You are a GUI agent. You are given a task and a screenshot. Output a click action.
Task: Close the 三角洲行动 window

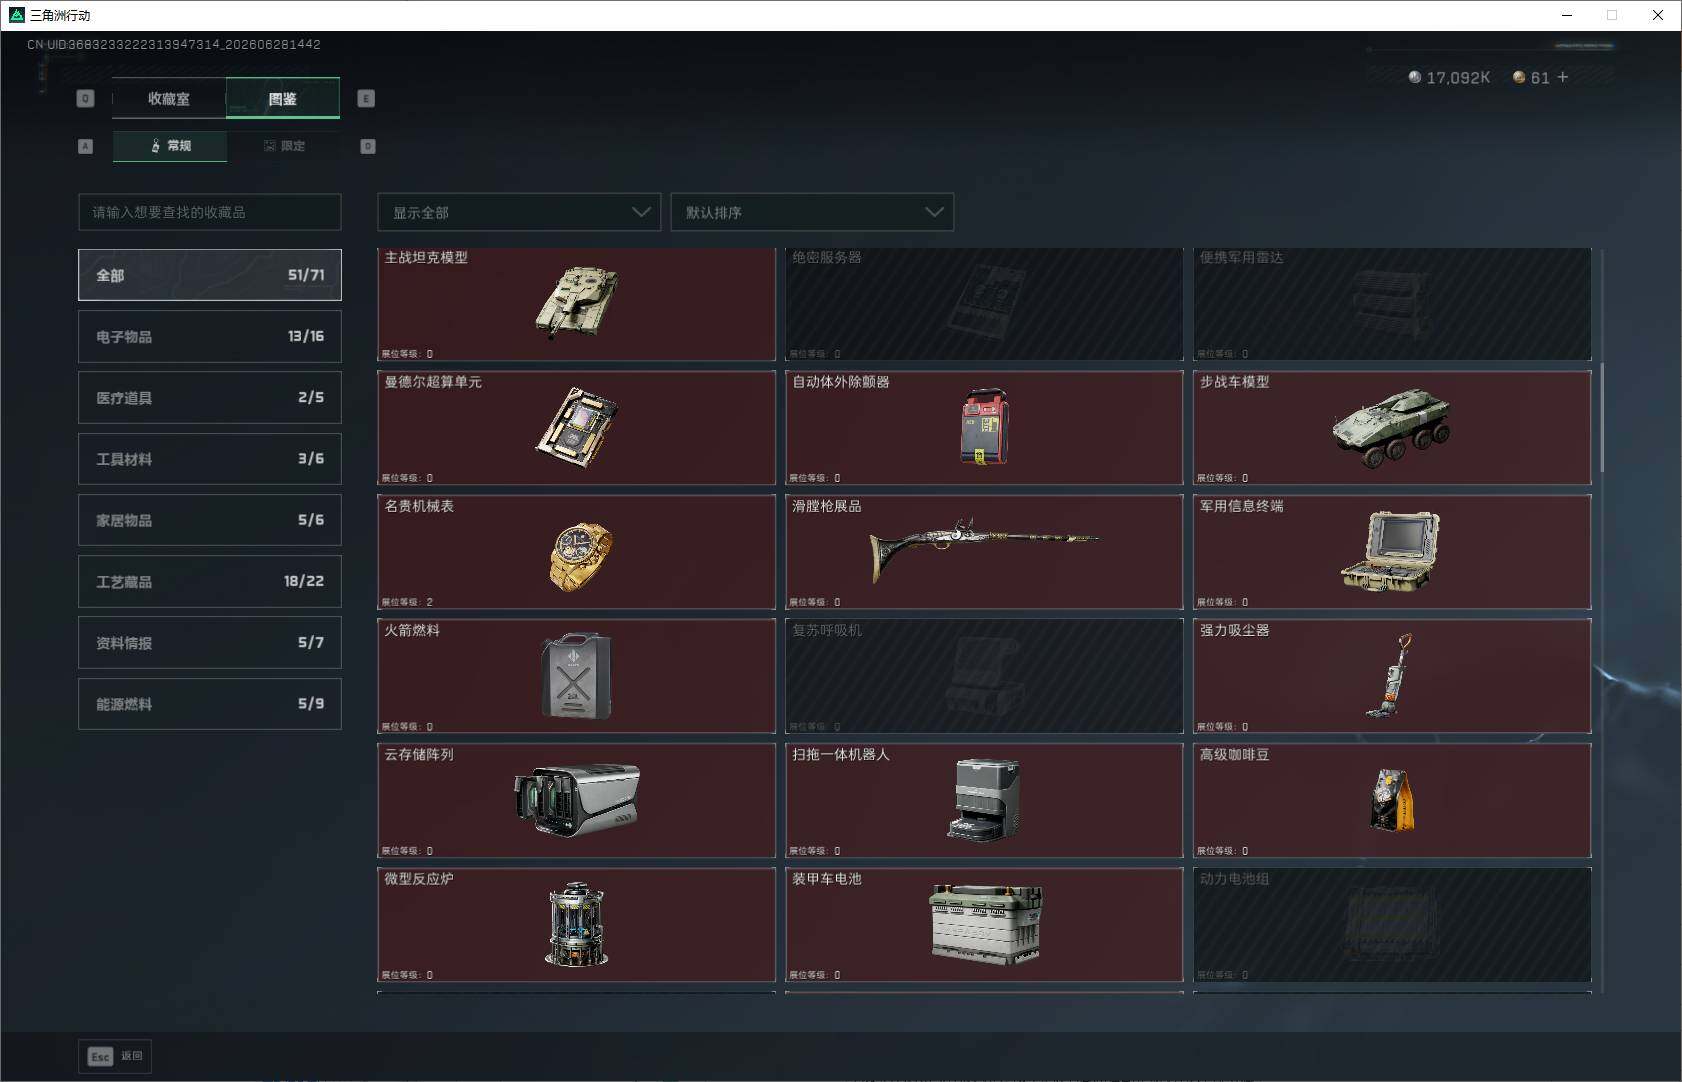point(1658,15)
